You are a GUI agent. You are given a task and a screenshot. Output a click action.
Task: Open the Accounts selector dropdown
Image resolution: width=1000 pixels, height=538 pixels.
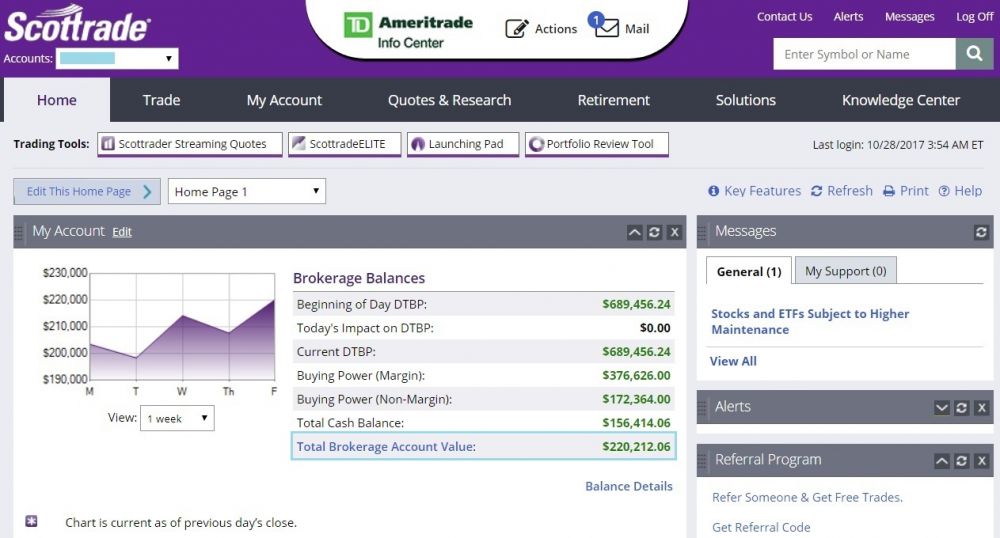tap(116, 59)
